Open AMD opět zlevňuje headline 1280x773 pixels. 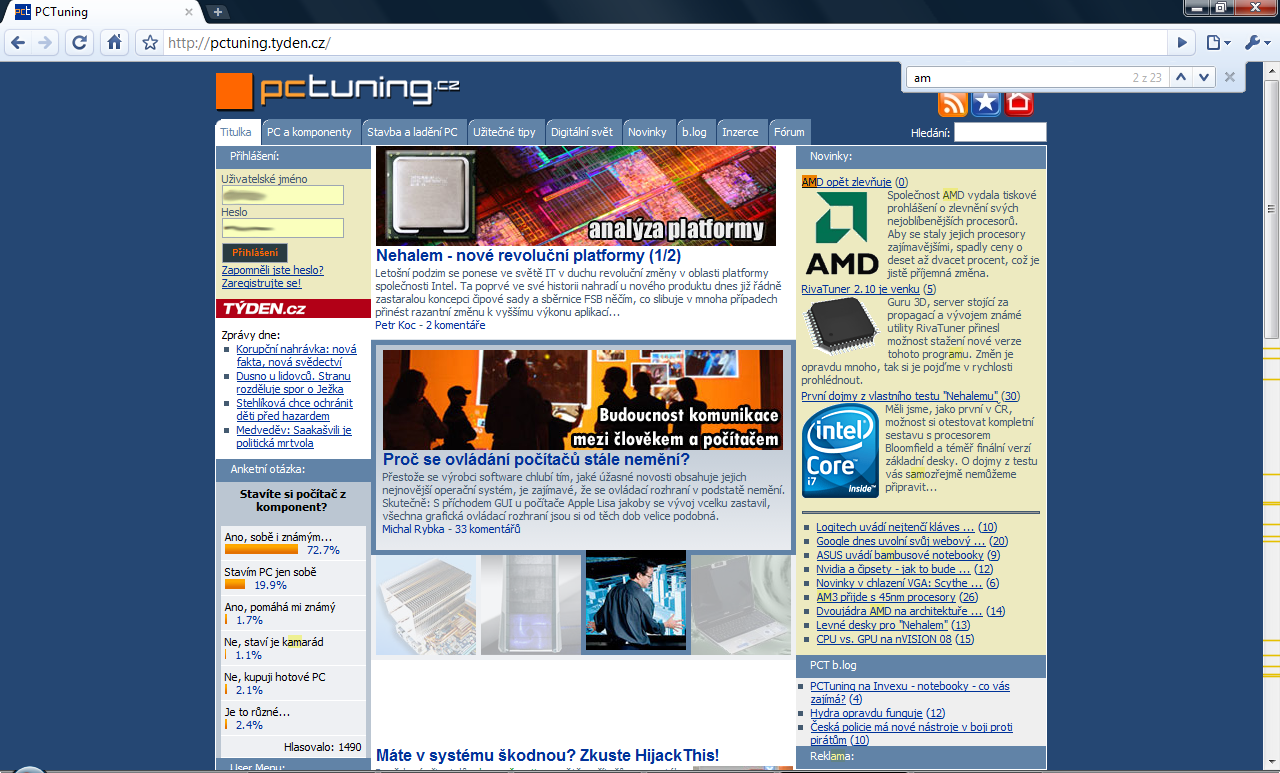846,182
